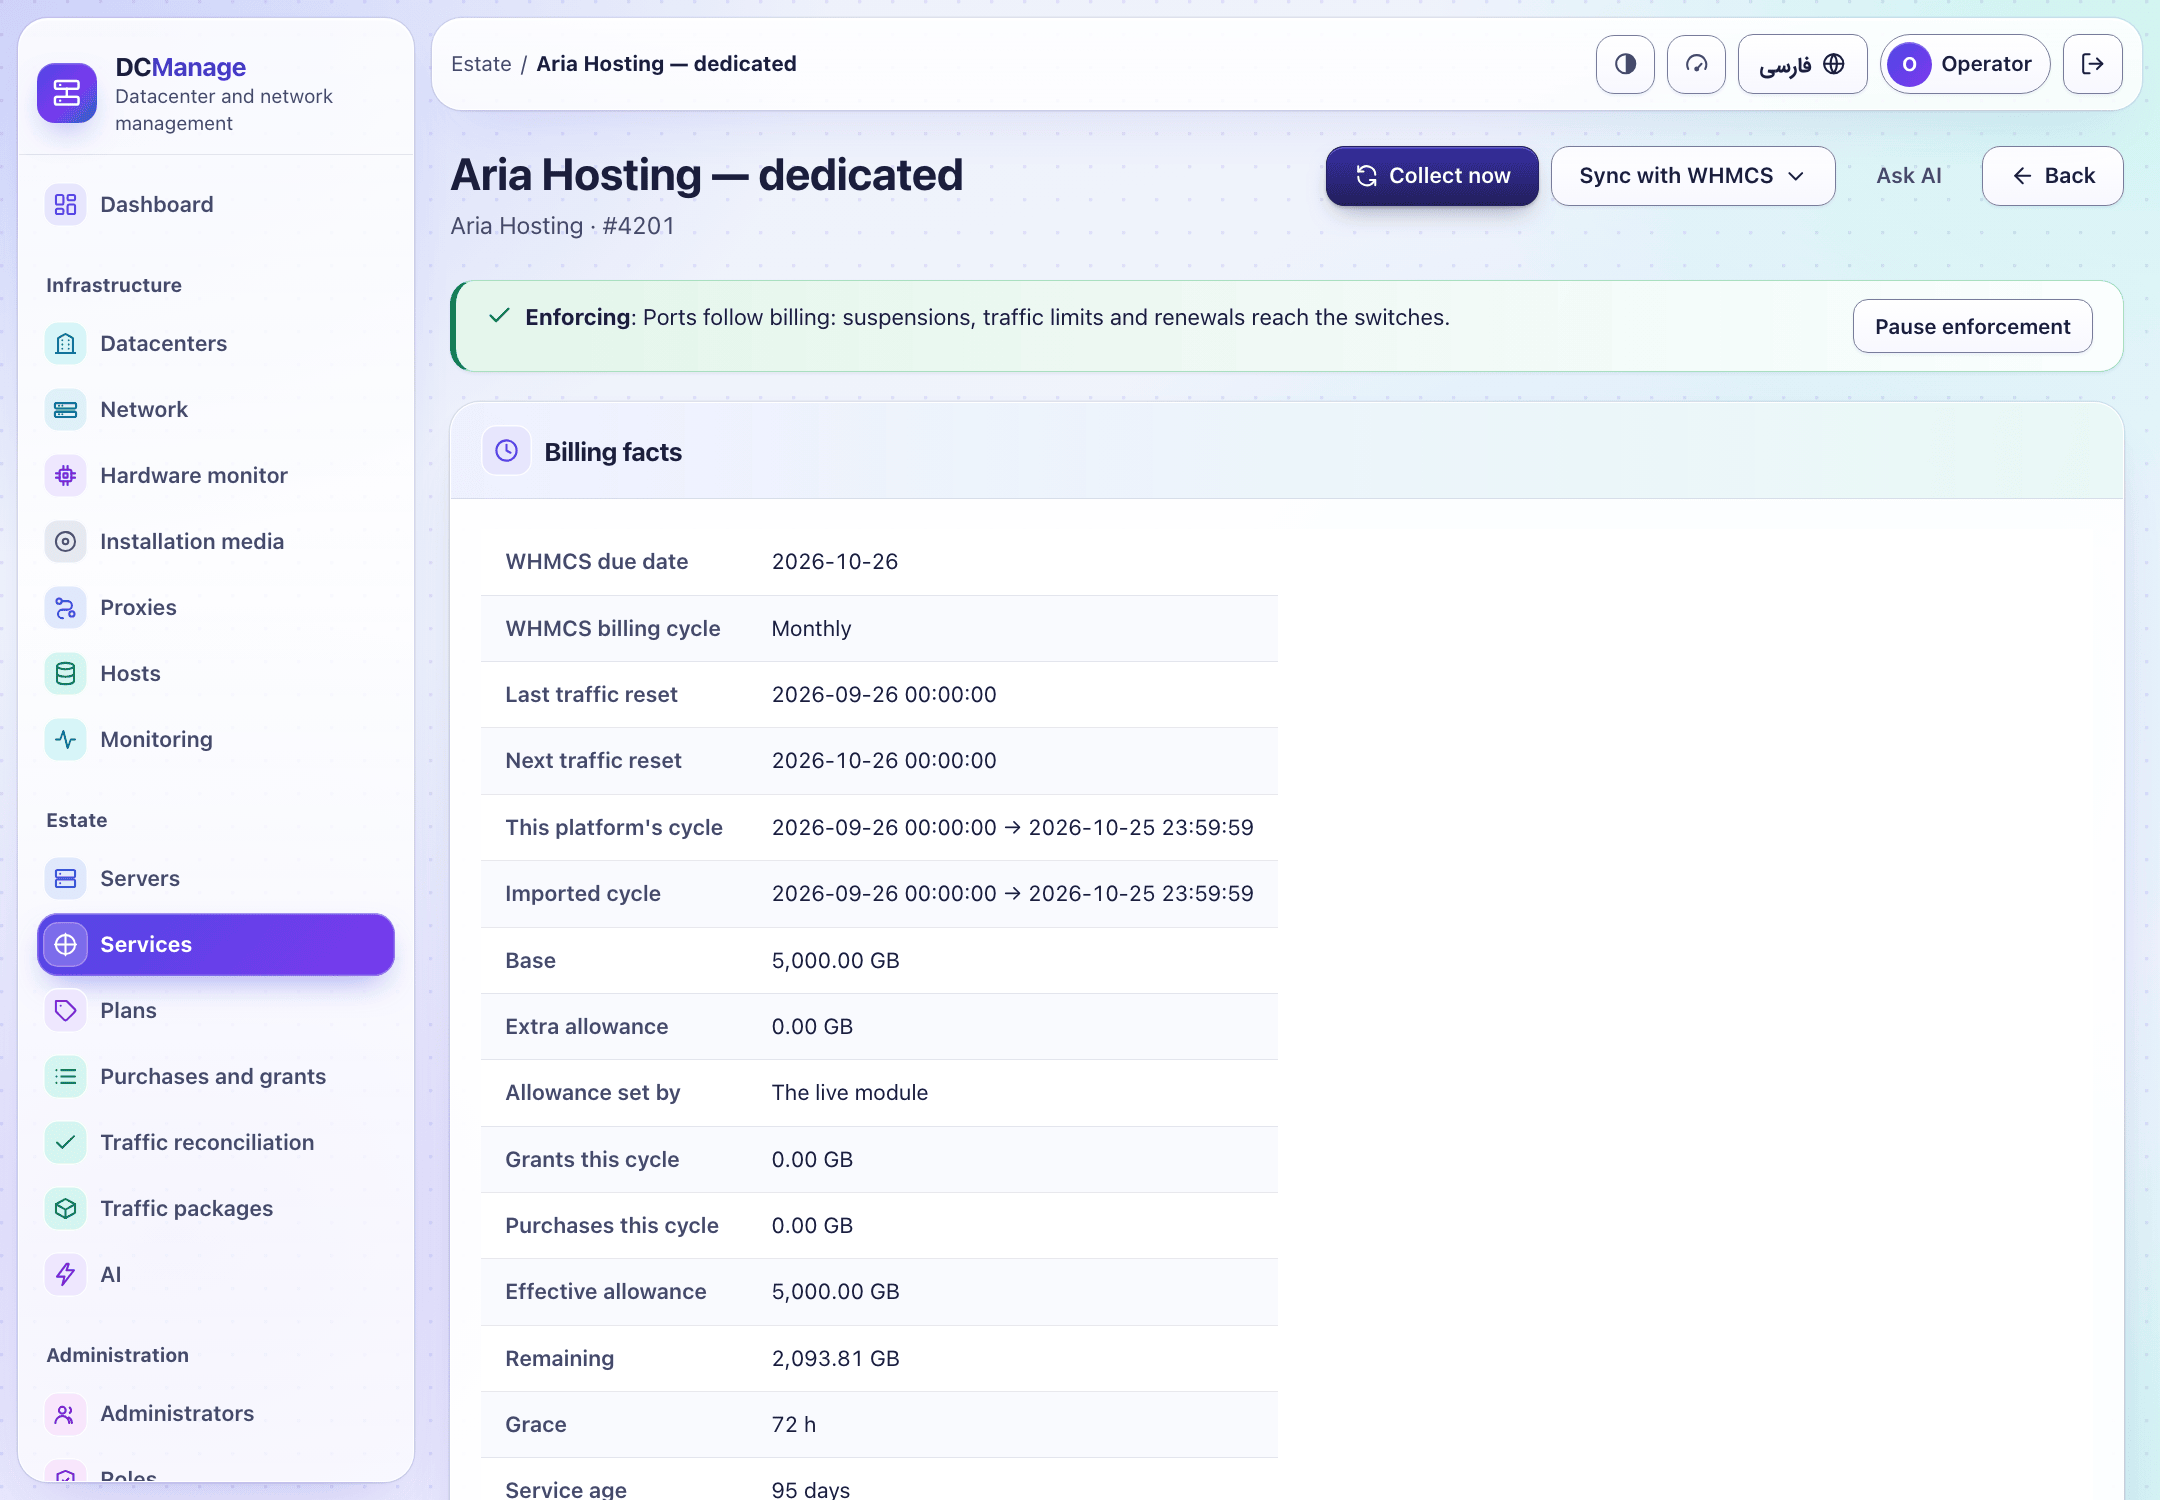The height and width of the screenshot is (1500, 2160).
Task: Click the DCManage logo icon
Action: (x=67, y=93)
